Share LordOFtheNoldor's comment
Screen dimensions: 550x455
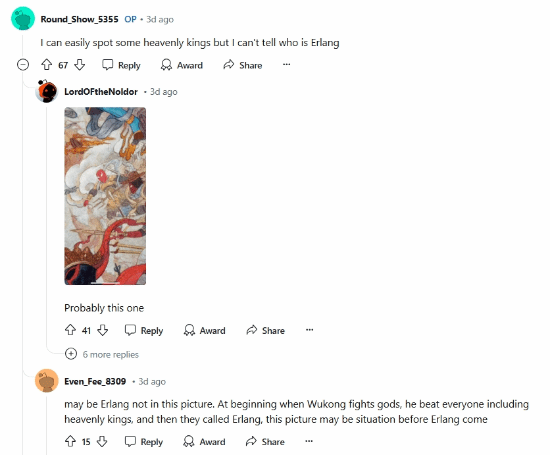pyautogui.click(x=266, y=330)
